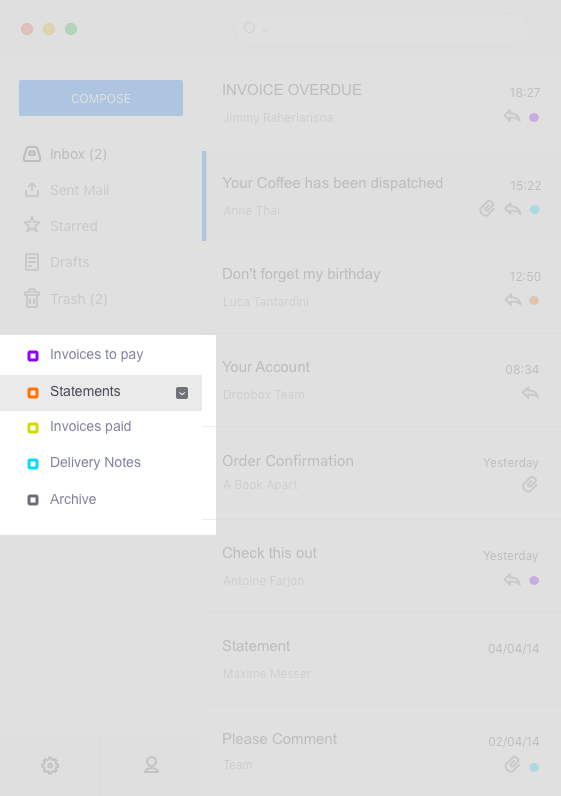The image size is (561, 796).
Task: Select the Archive label
Action: (x=101, y=500)
